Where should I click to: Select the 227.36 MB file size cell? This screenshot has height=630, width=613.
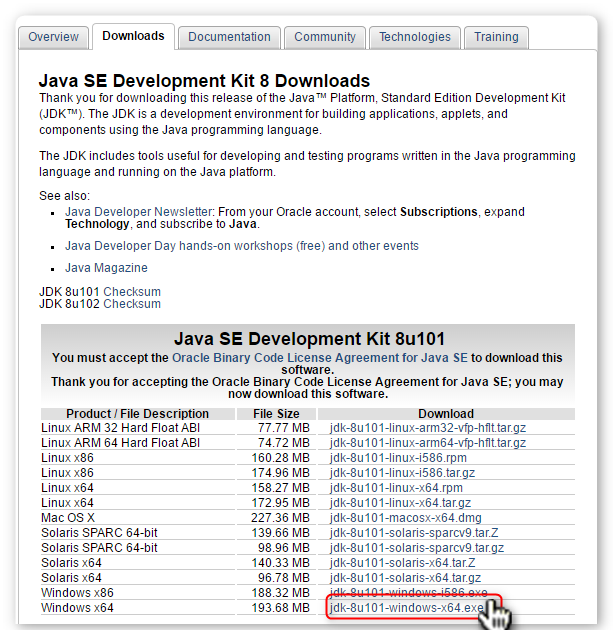pyautogui.click(x=276, y=518)
